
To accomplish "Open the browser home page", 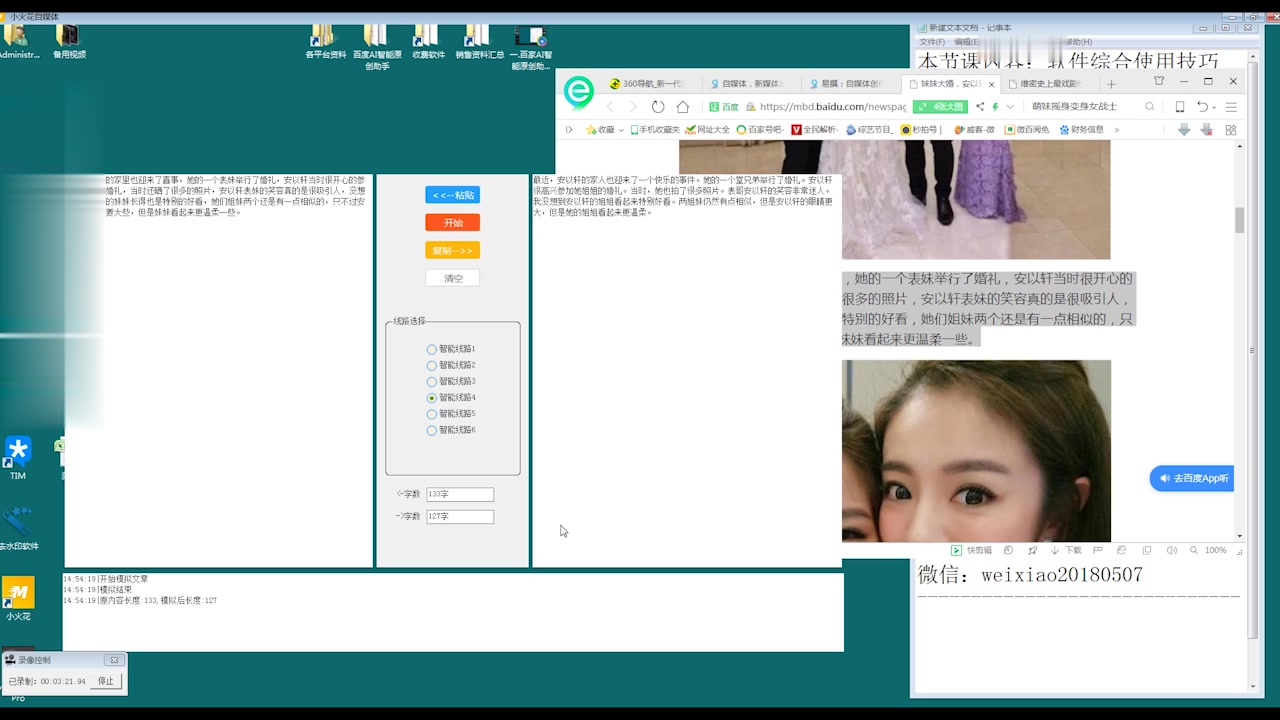I will point(683,106).
